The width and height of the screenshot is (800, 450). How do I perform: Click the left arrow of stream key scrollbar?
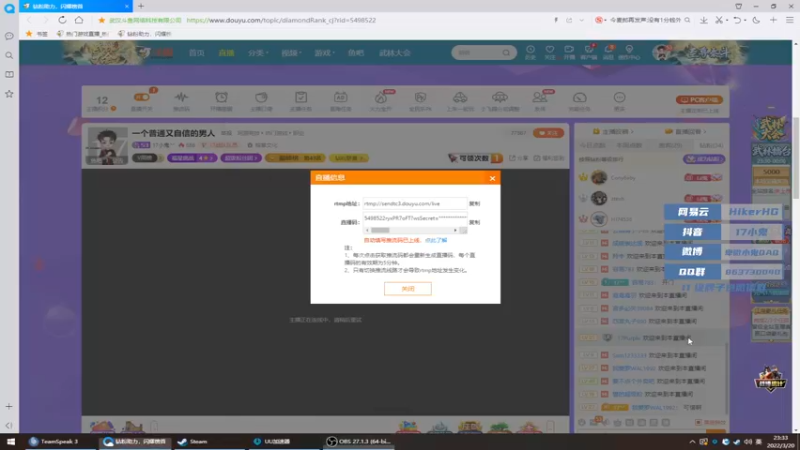pyautogui.click(x=367, y=231)
